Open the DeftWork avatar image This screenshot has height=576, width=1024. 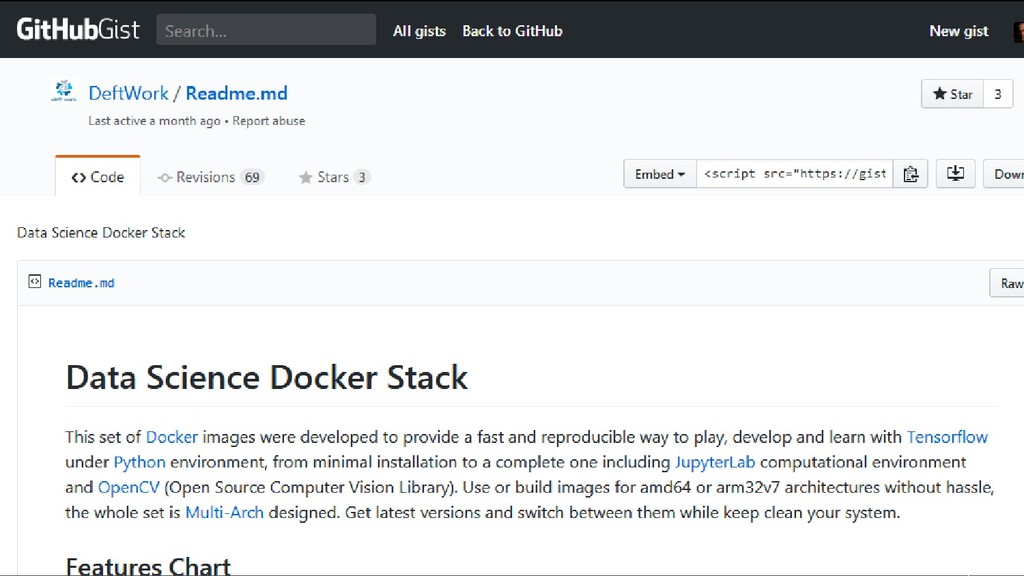point(63,91)
